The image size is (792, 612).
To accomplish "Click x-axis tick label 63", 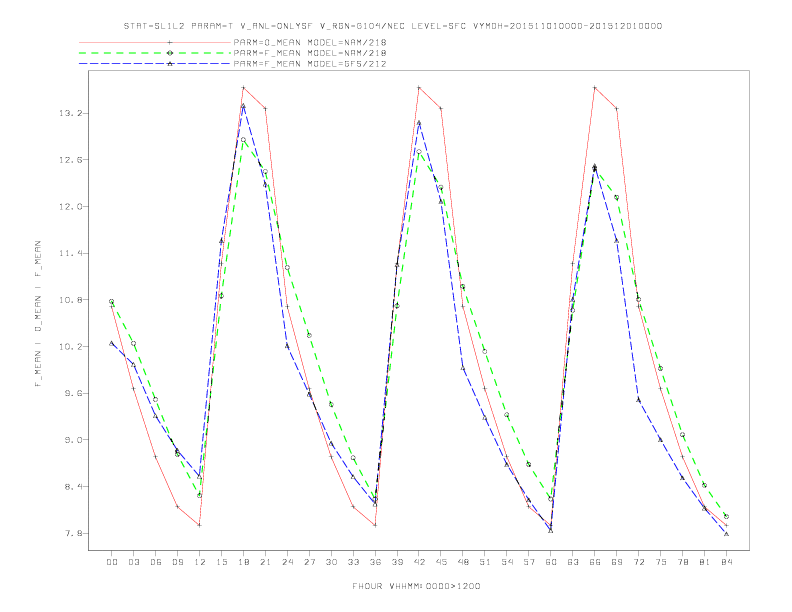I will (573, 562).
